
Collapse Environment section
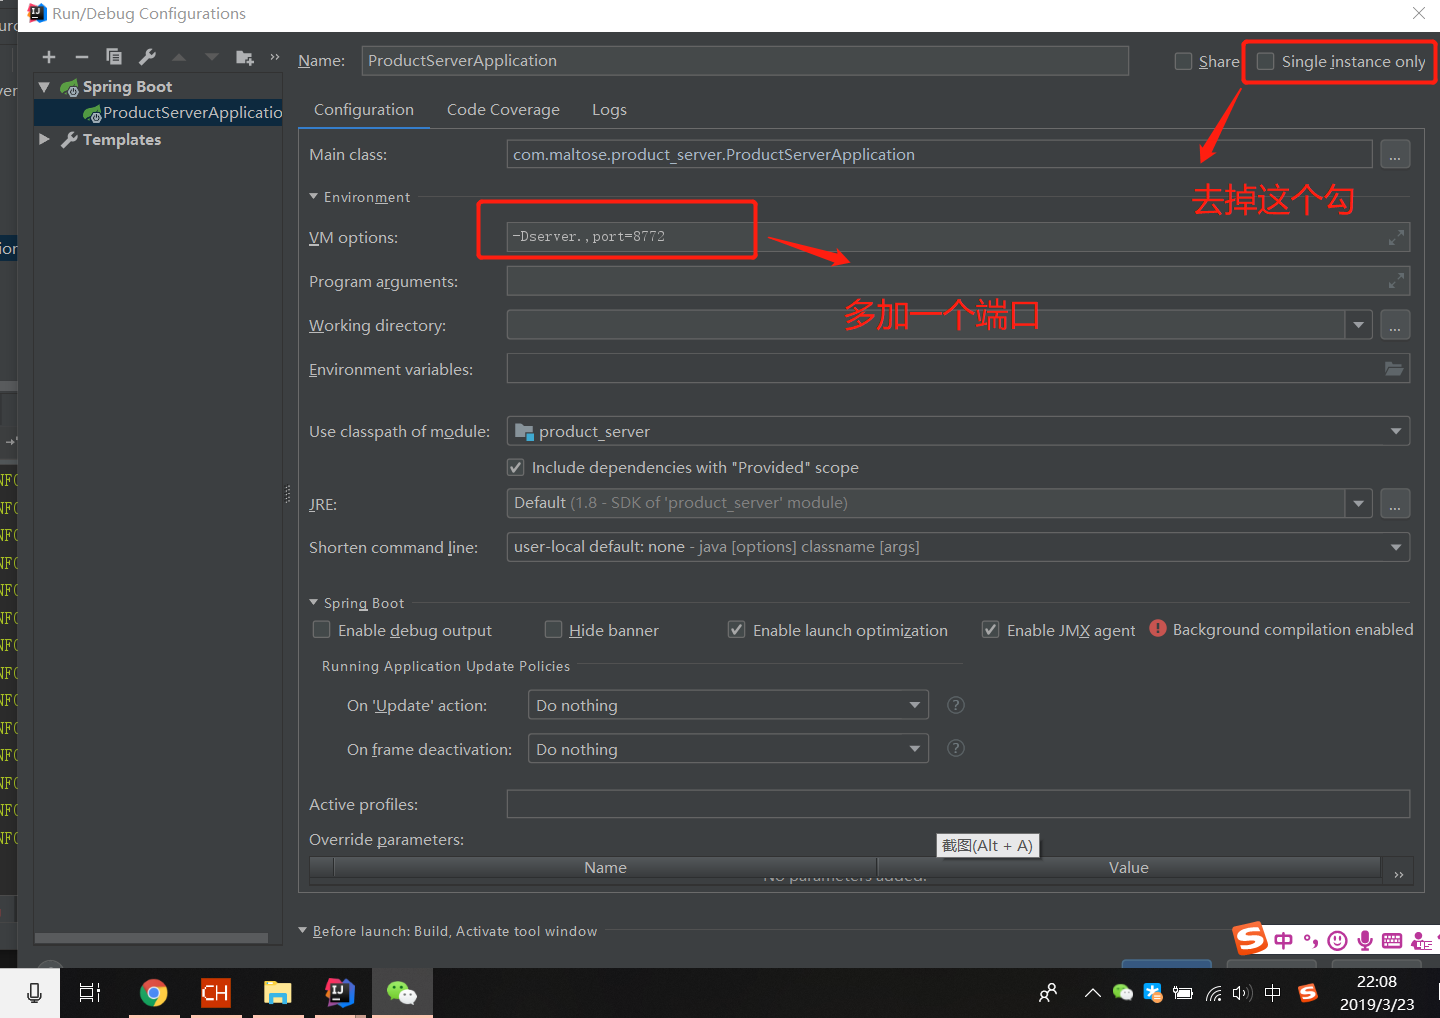314,197
